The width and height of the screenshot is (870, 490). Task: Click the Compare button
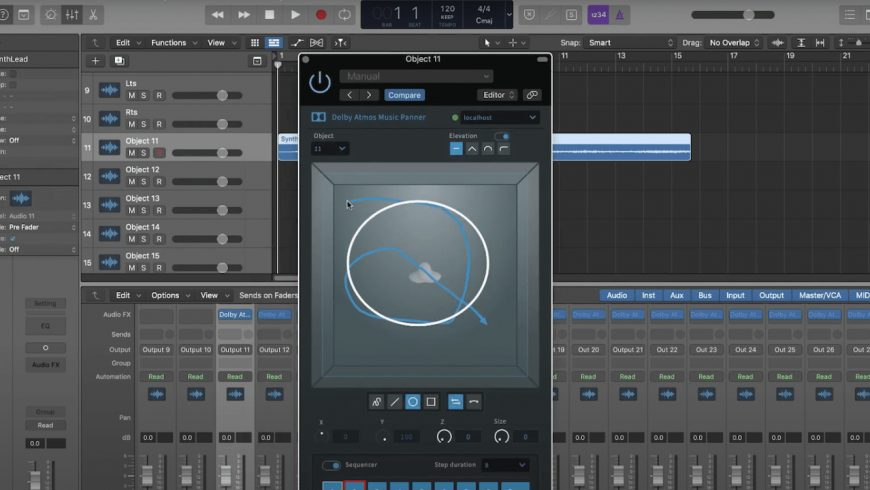[x=404, y=95]
